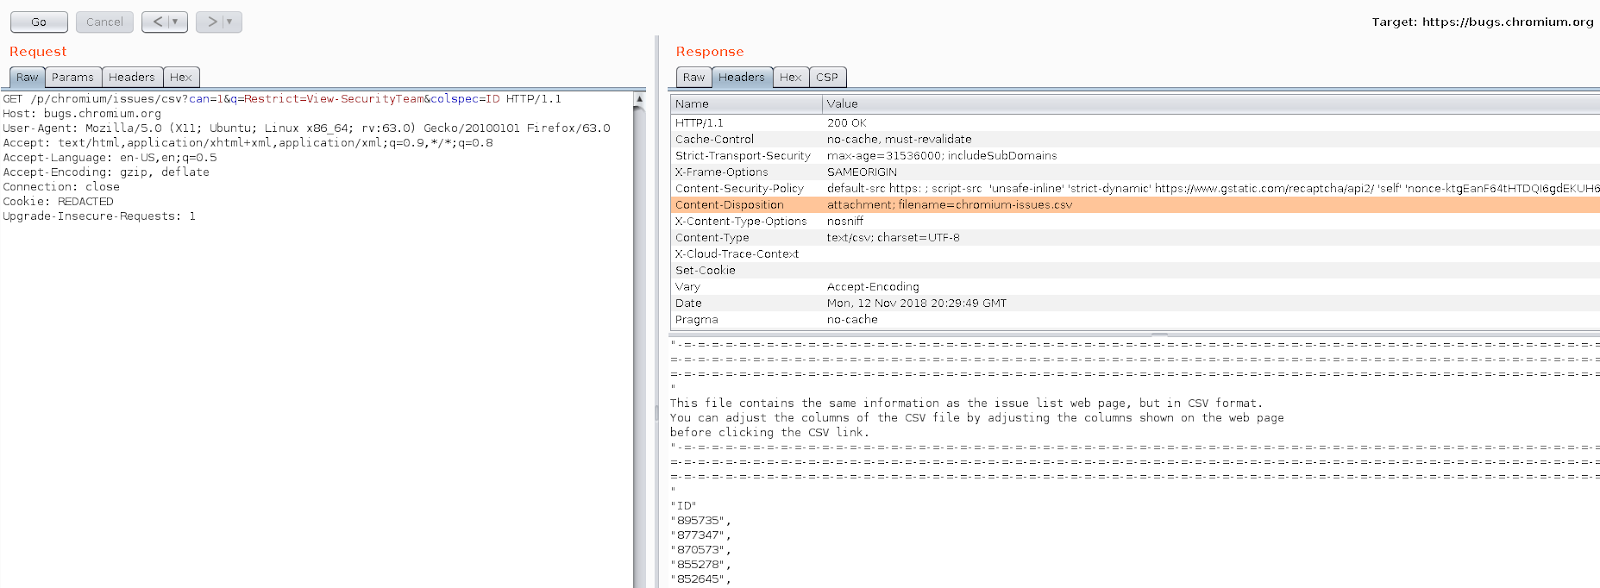Click the Cancel button
This screenshot has height=588, width=1600.
click(104, 22)
